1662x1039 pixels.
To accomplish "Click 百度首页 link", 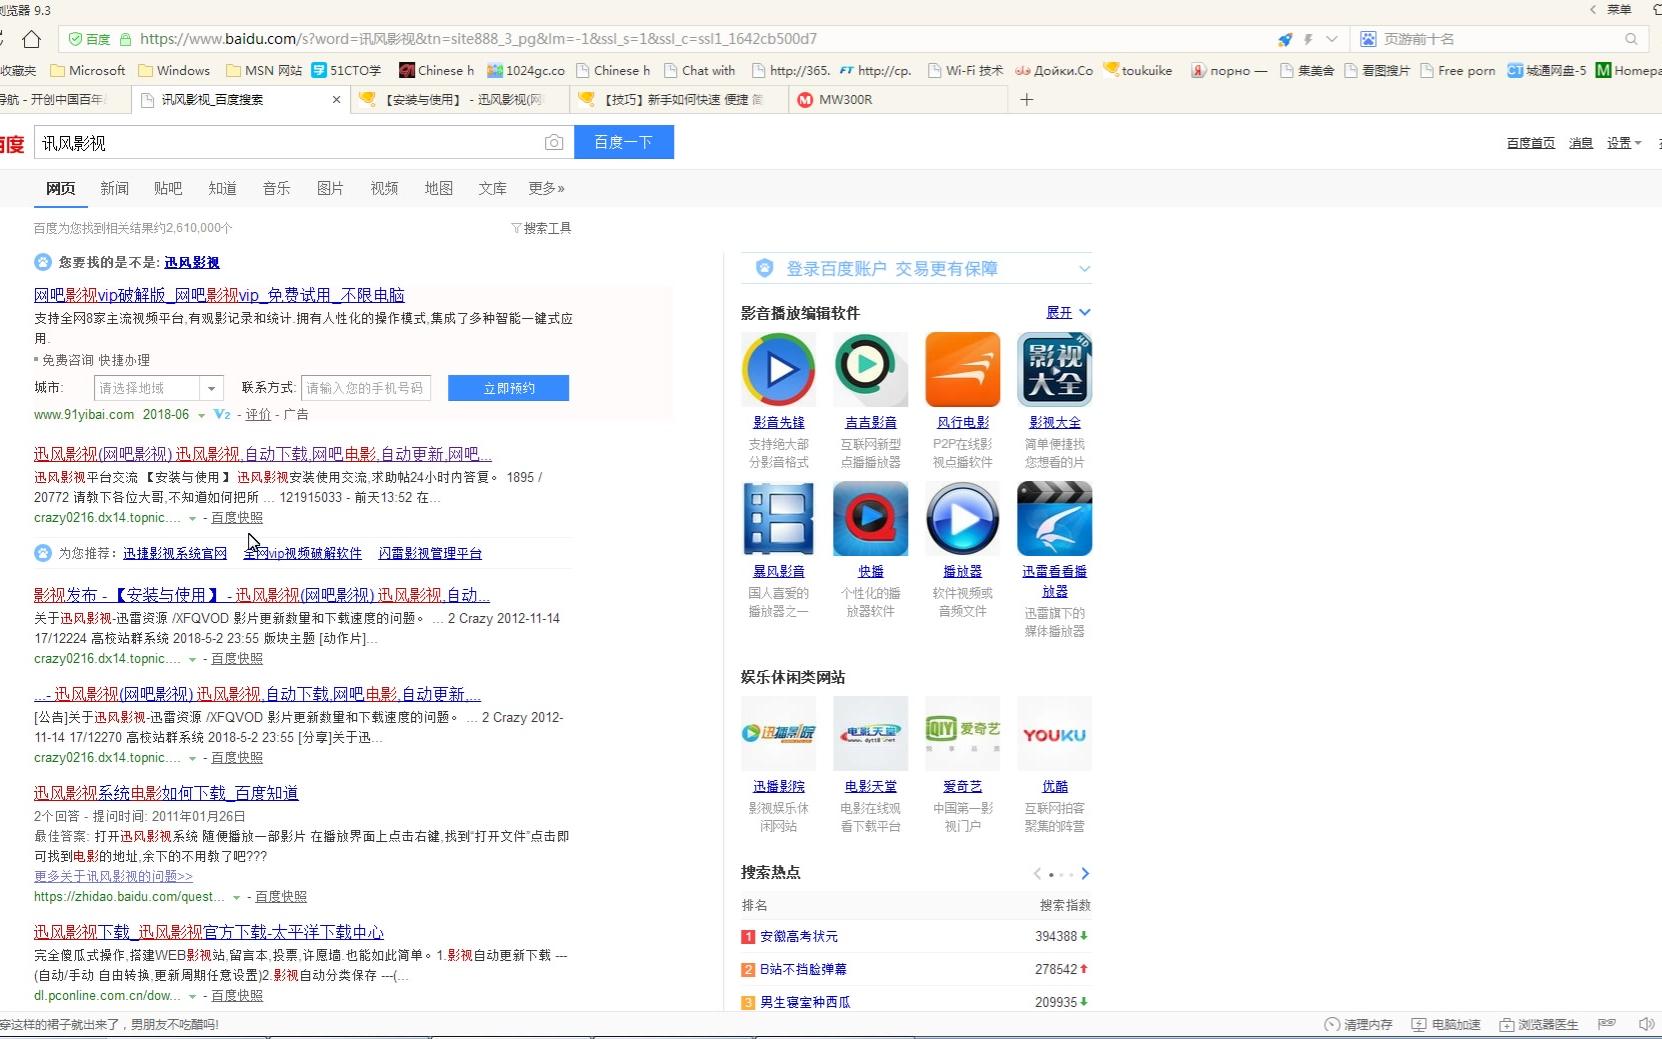I will click(x=1531, y=143).
